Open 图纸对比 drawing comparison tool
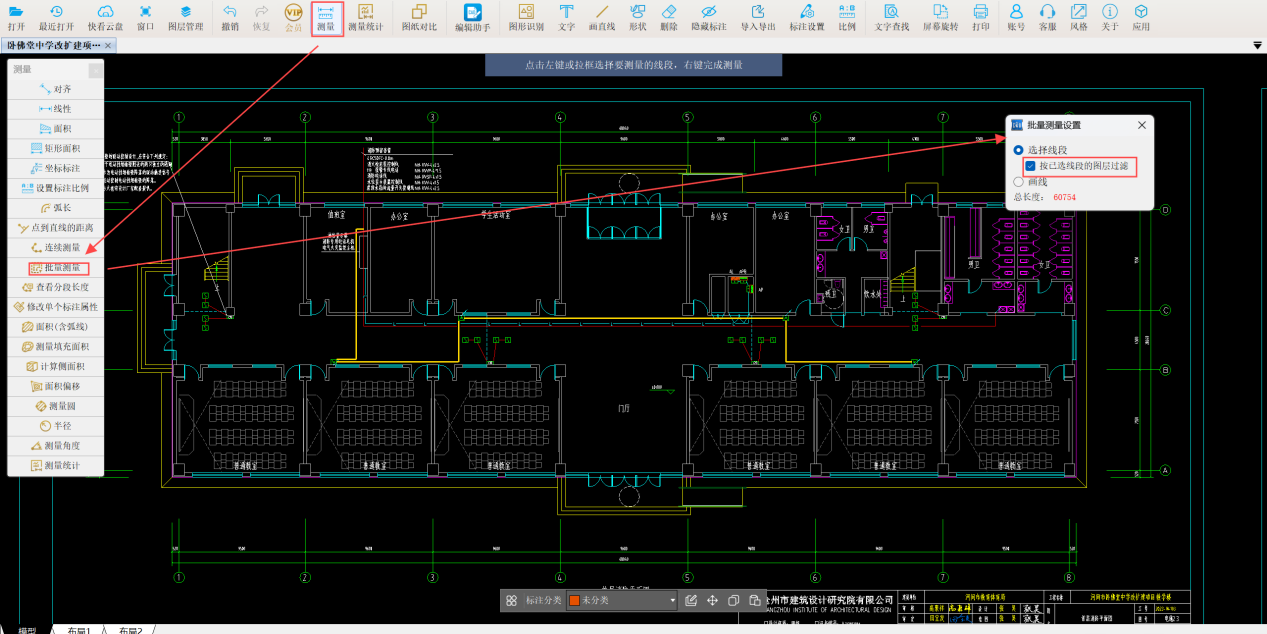Image resolution: width=1267 pixels, height=634 pixels. pyautogui.click(x=419, y=17)
